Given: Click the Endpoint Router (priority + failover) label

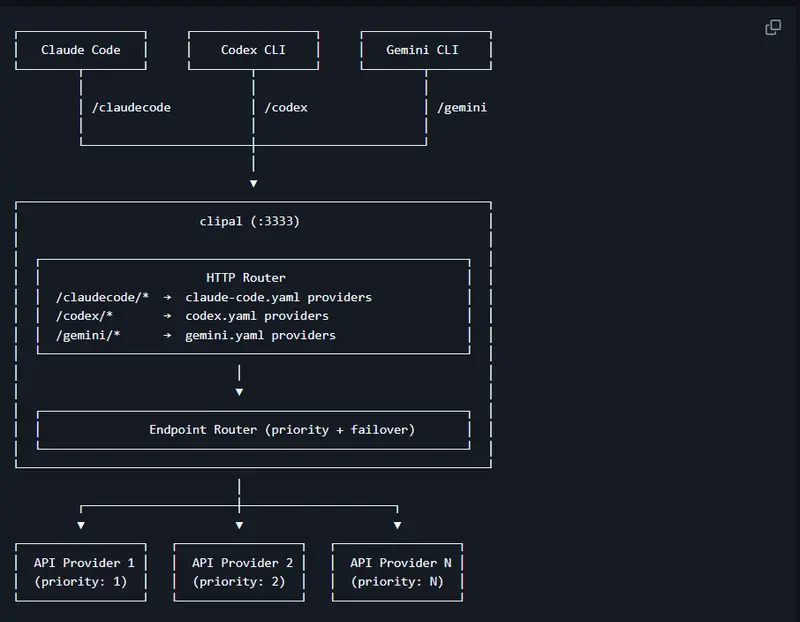Looking at the screenshot, I should point(282,430).
